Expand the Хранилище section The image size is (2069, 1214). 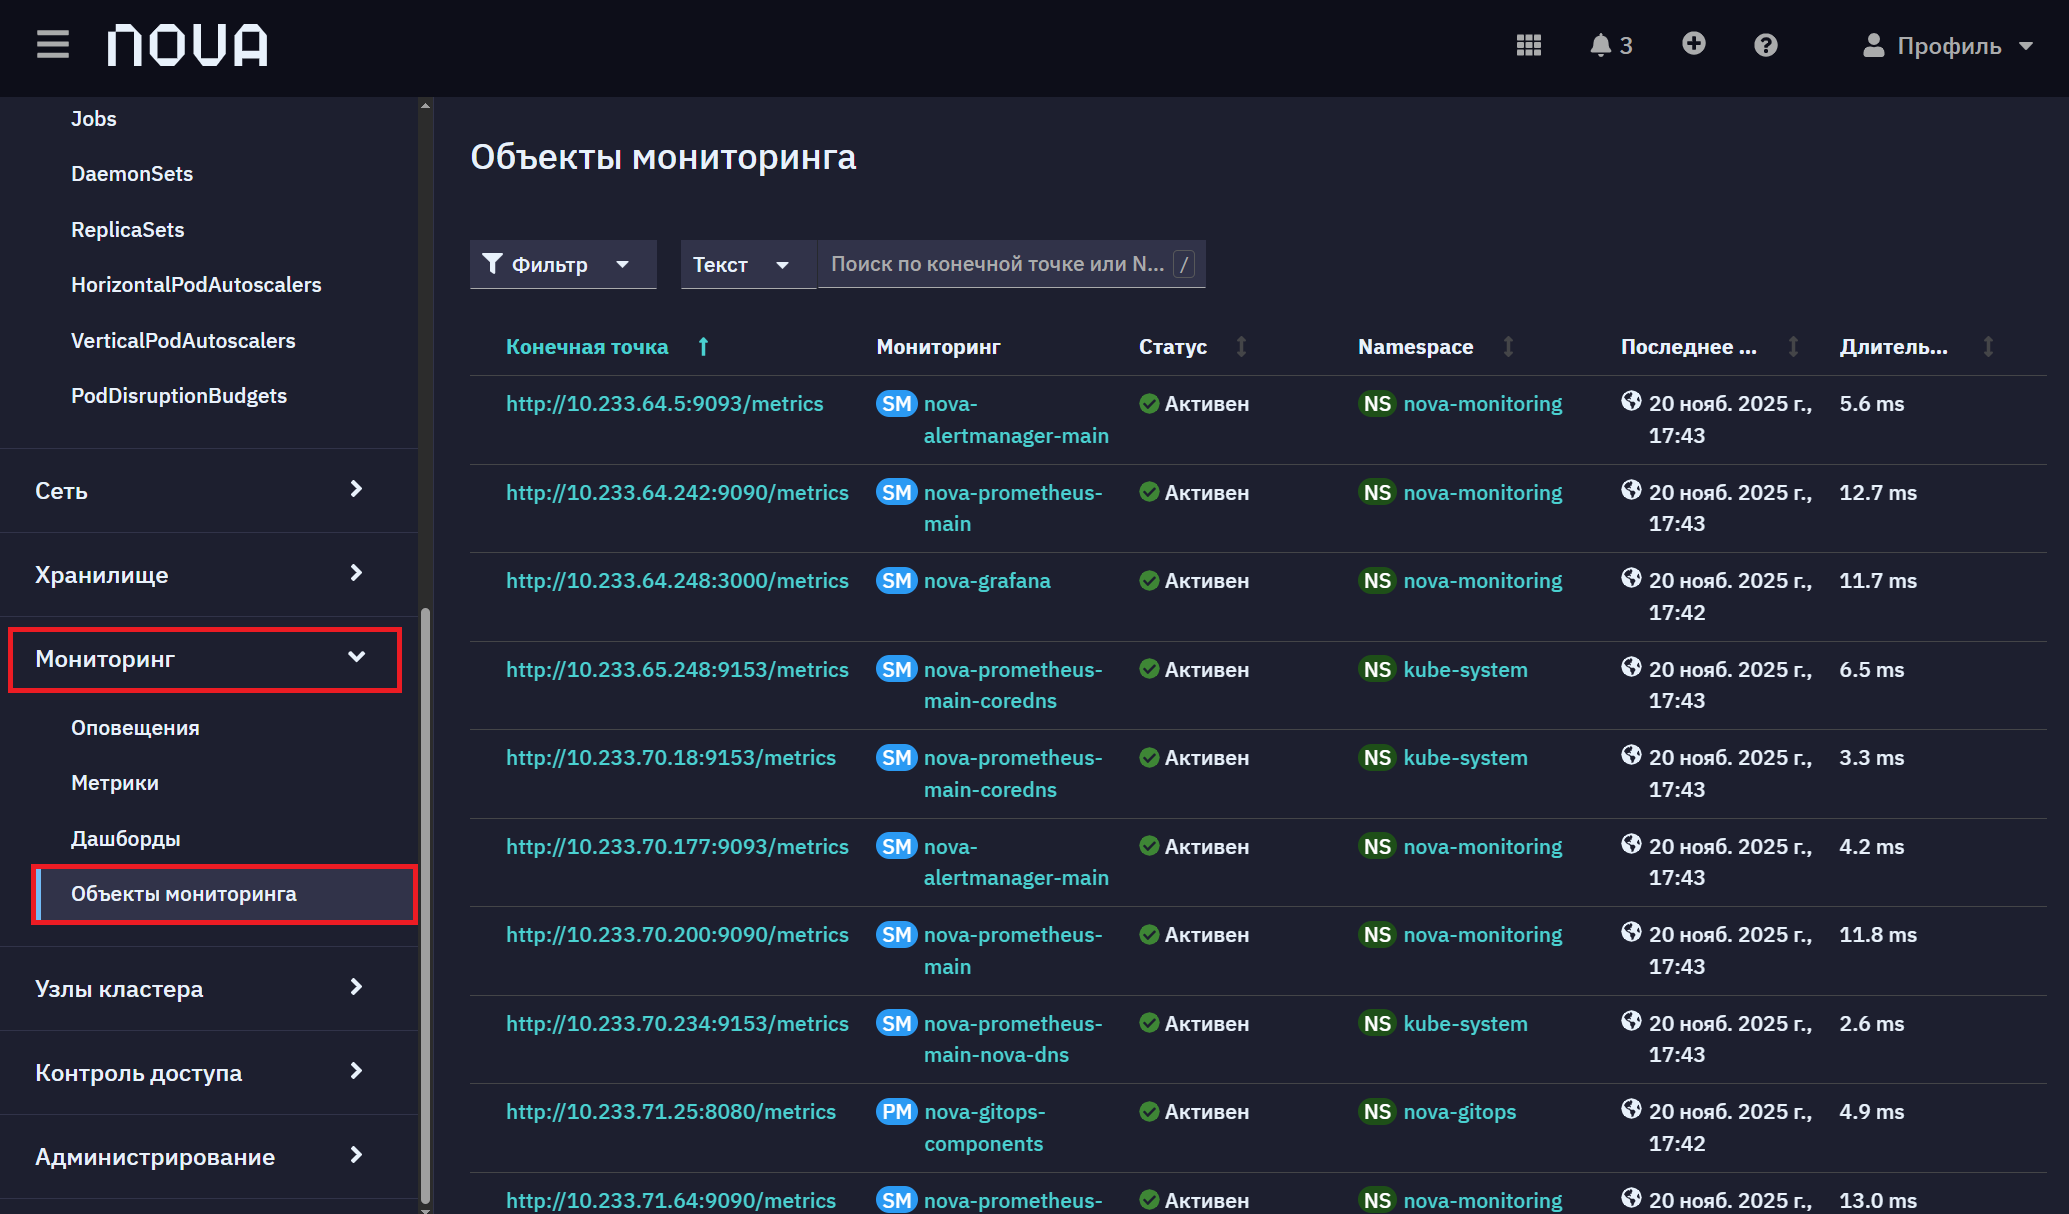(x=209, y=574)
